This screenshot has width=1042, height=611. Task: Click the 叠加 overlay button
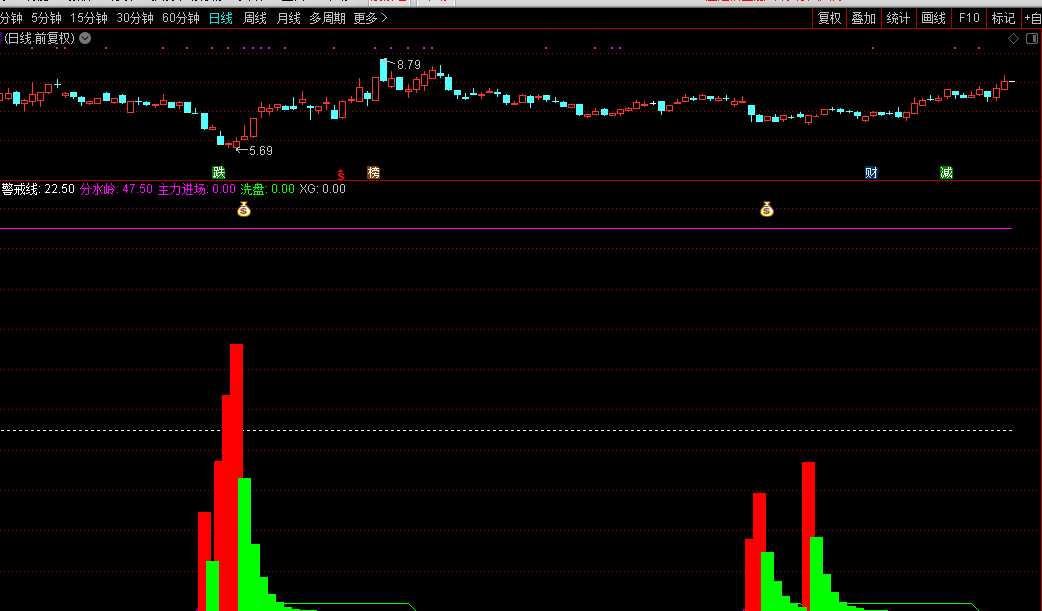(863, 18)
